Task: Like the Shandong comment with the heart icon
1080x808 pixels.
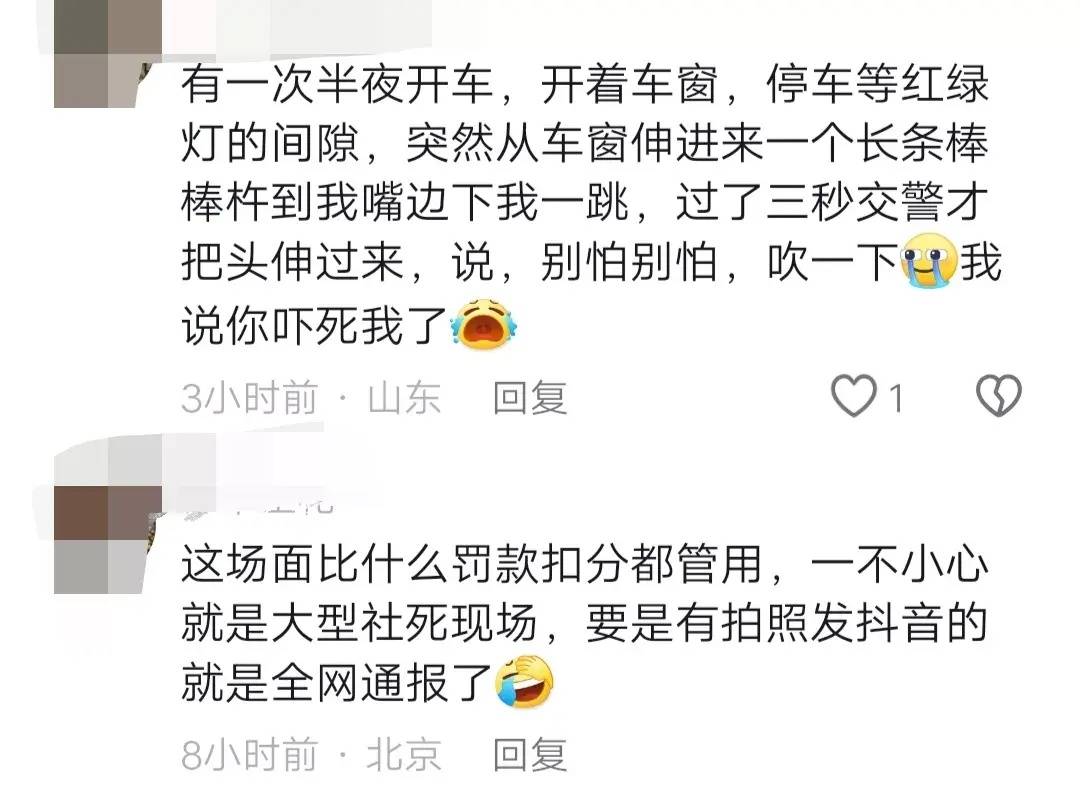Action: 853,396
